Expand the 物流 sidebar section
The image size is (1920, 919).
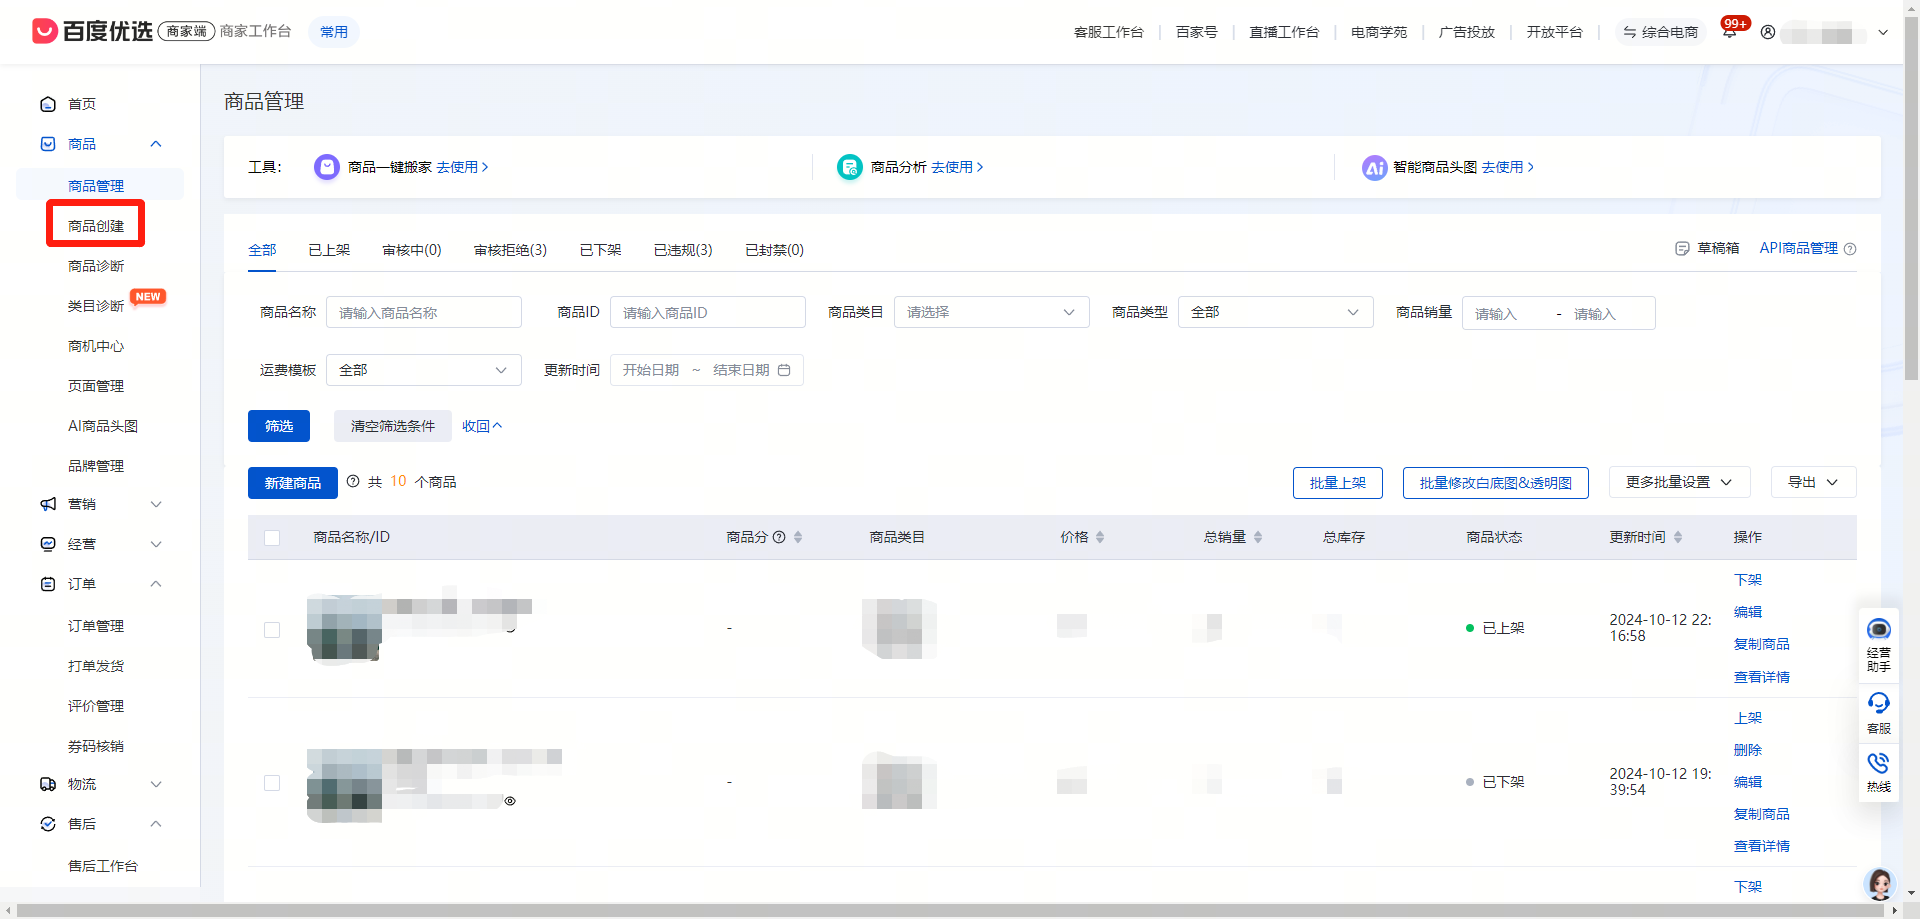click(156, 784)
